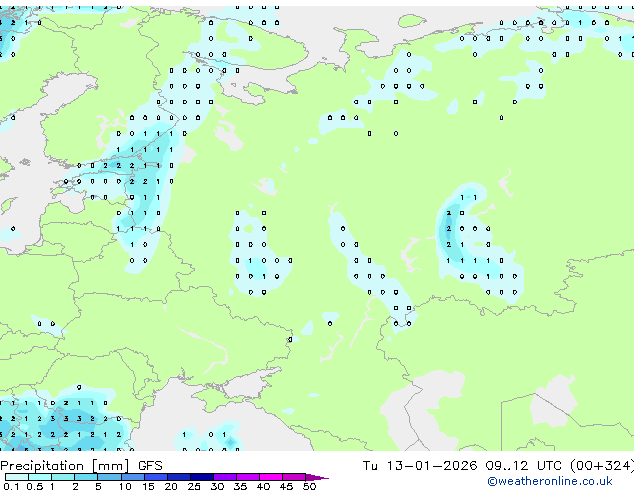Select the 'Tu 13-01-2026 09..12 UTC (00+324)' timestamp
The image size is (634, 490).
pos(498,466)
